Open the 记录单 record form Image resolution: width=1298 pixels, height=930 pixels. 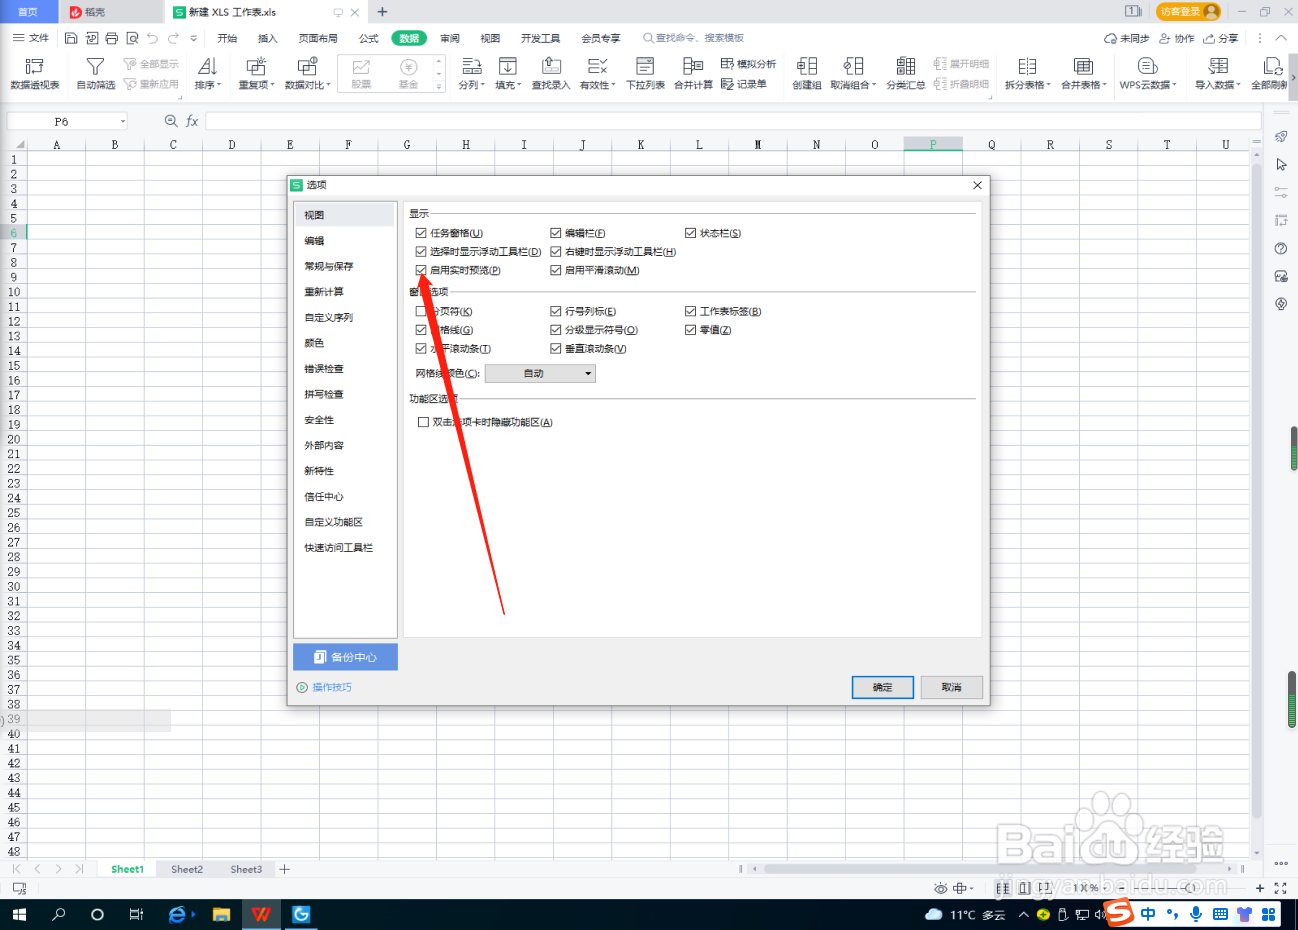coord(744,84)
